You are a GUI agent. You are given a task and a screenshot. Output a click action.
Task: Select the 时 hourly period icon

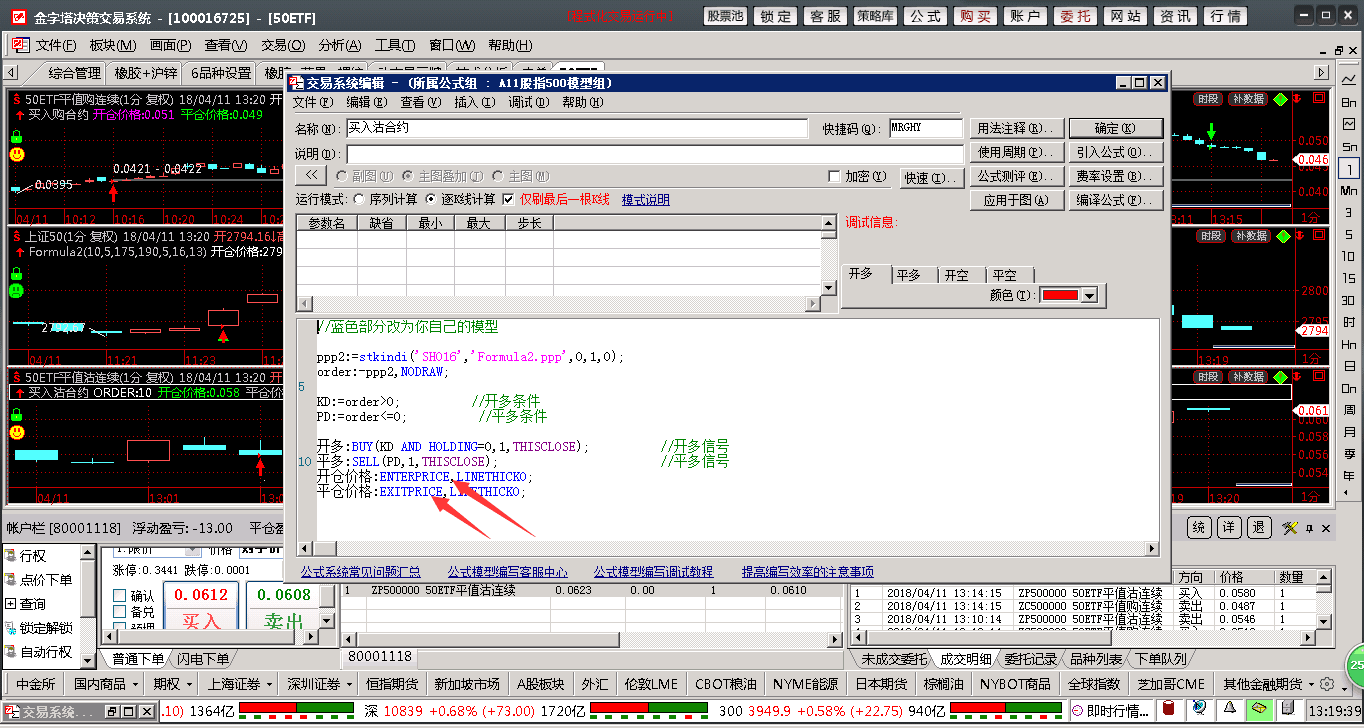(x=1349, y=322)
